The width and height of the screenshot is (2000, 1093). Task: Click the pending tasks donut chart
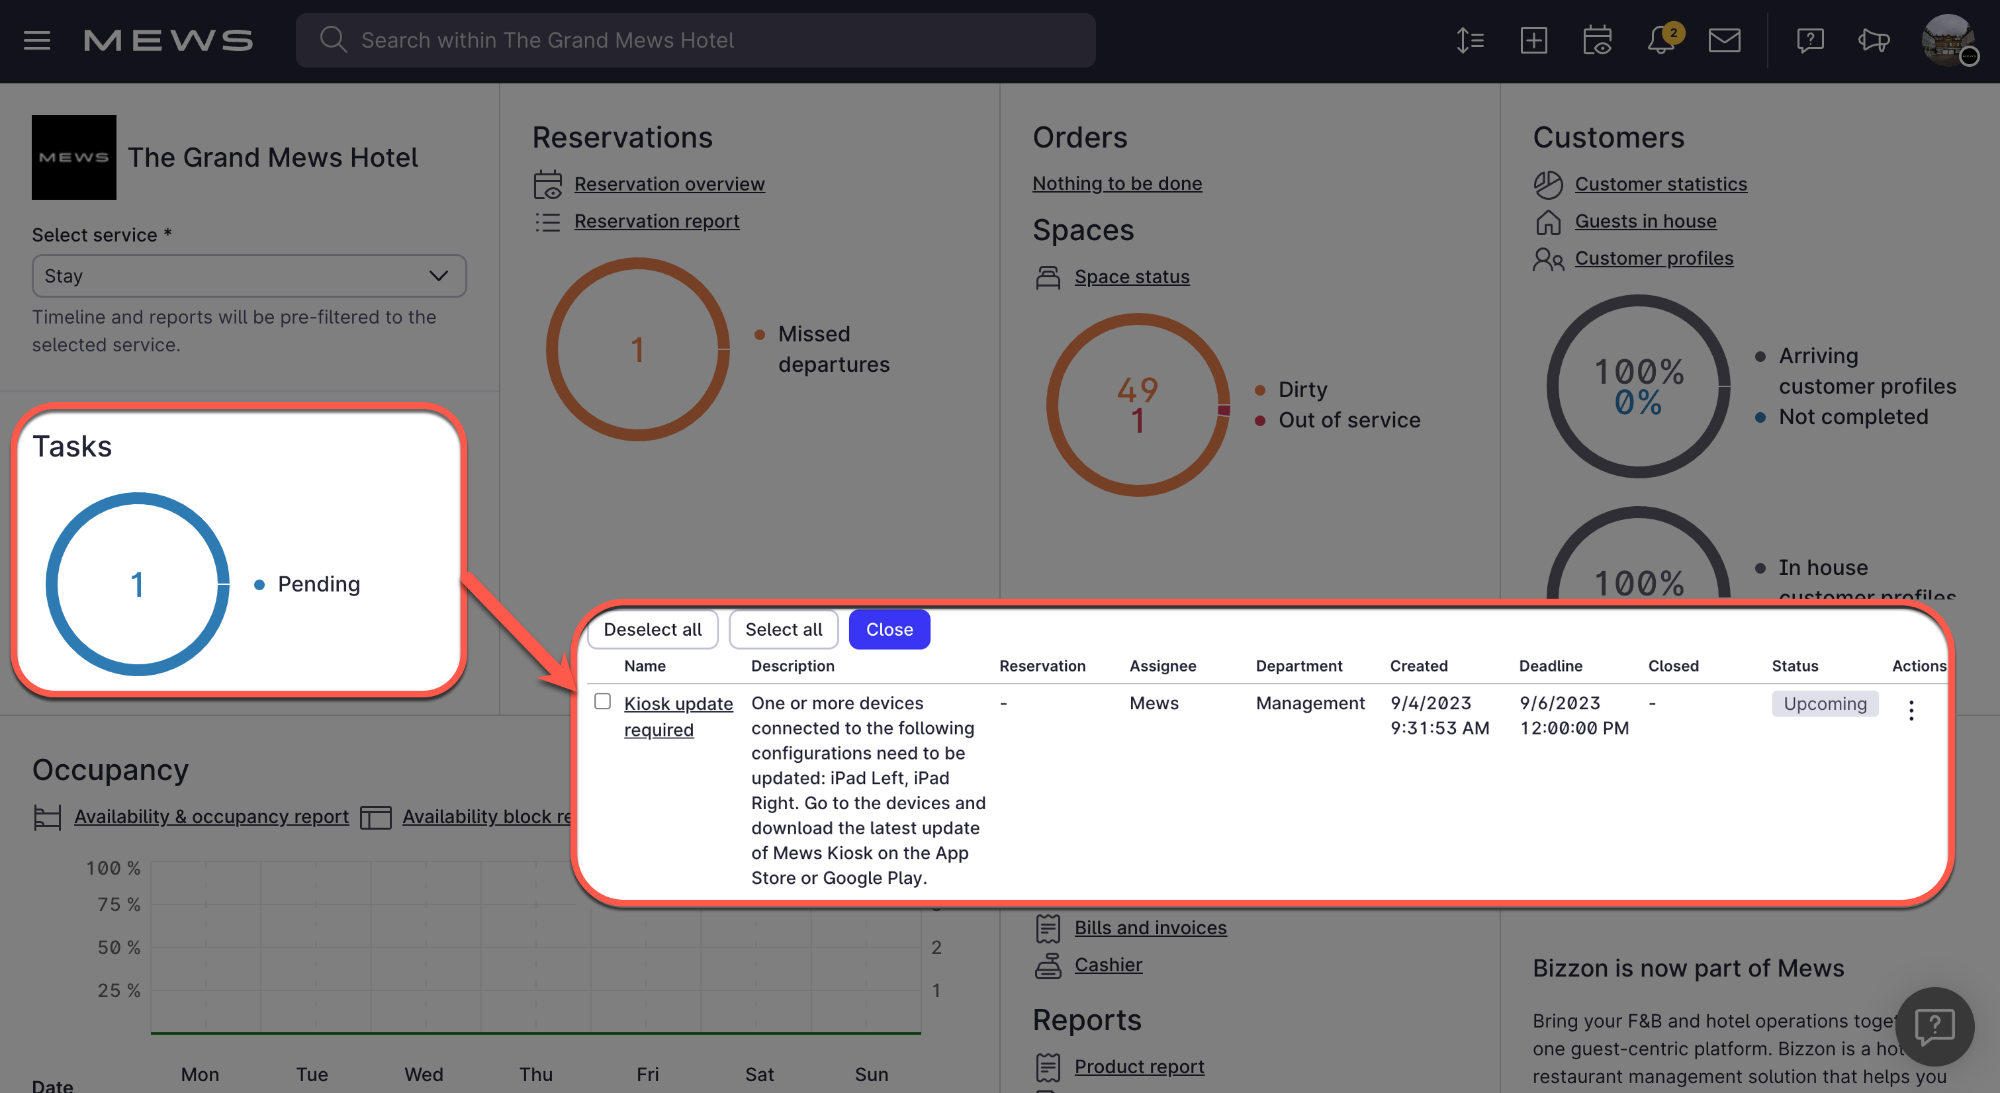(x=138, y=584)
